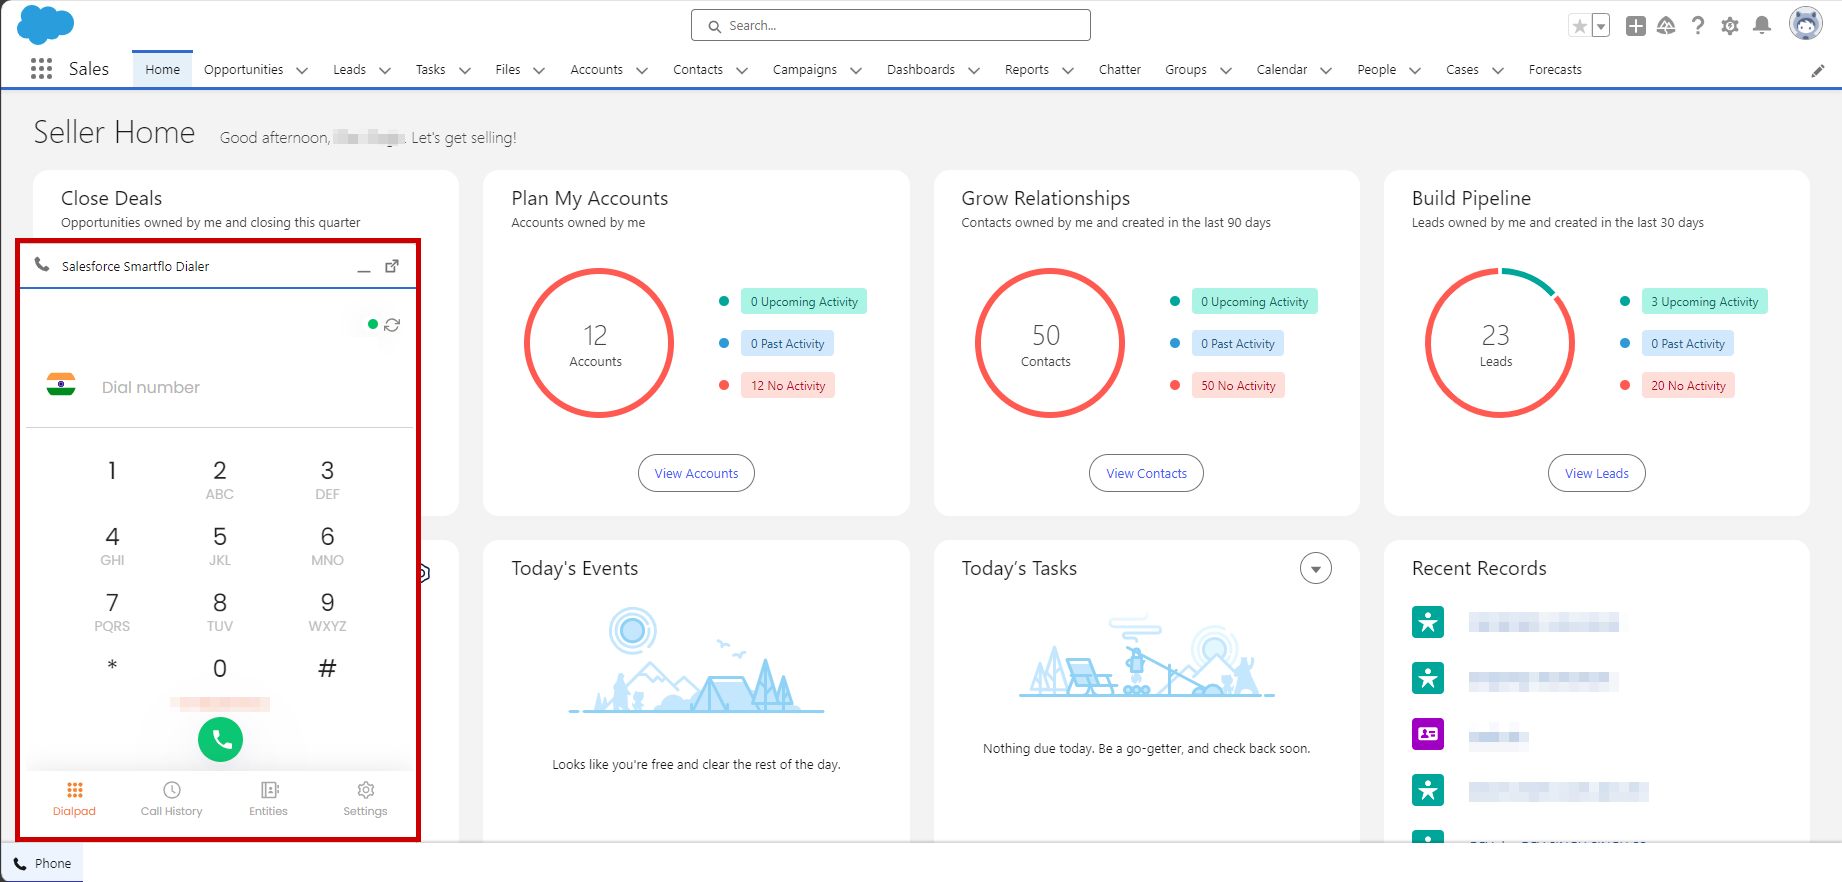1842x882 pixels.
Task: Tap the 5 key on dialpad
Action: (220, 545)
